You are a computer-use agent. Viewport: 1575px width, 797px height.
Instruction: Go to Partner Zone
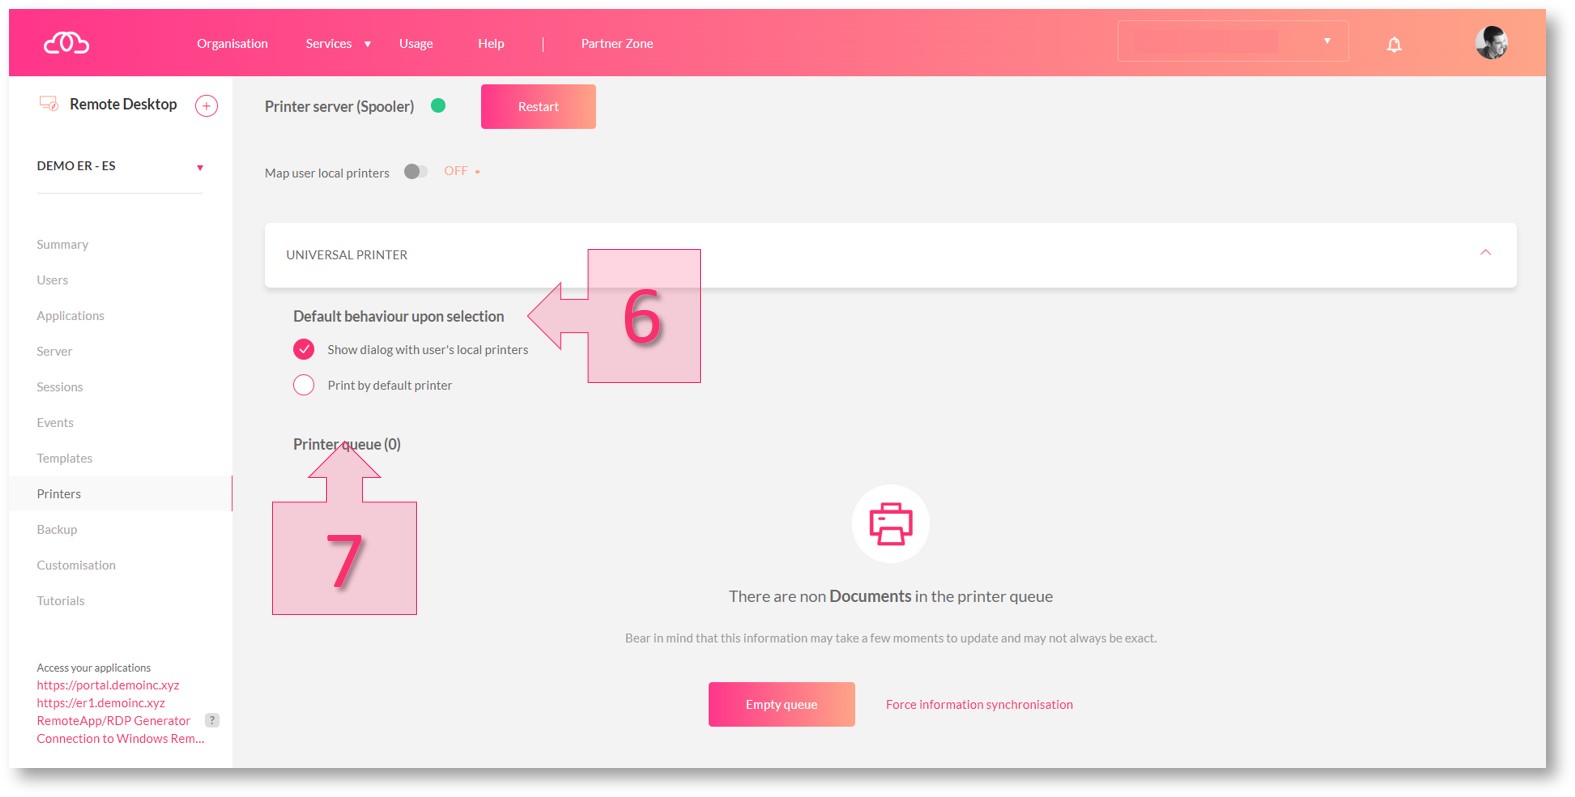coord(617,44)
